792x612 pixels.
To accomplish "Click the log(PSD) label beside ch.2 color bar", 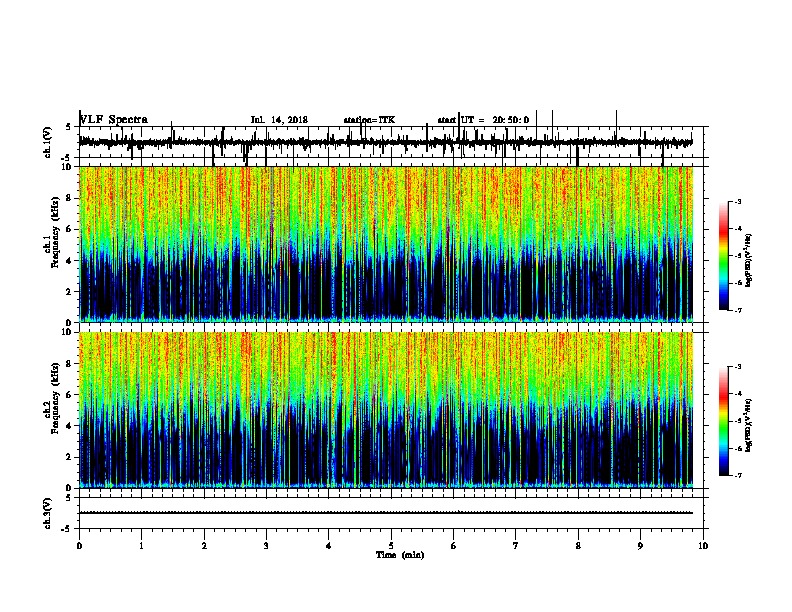I will (748, 425).
